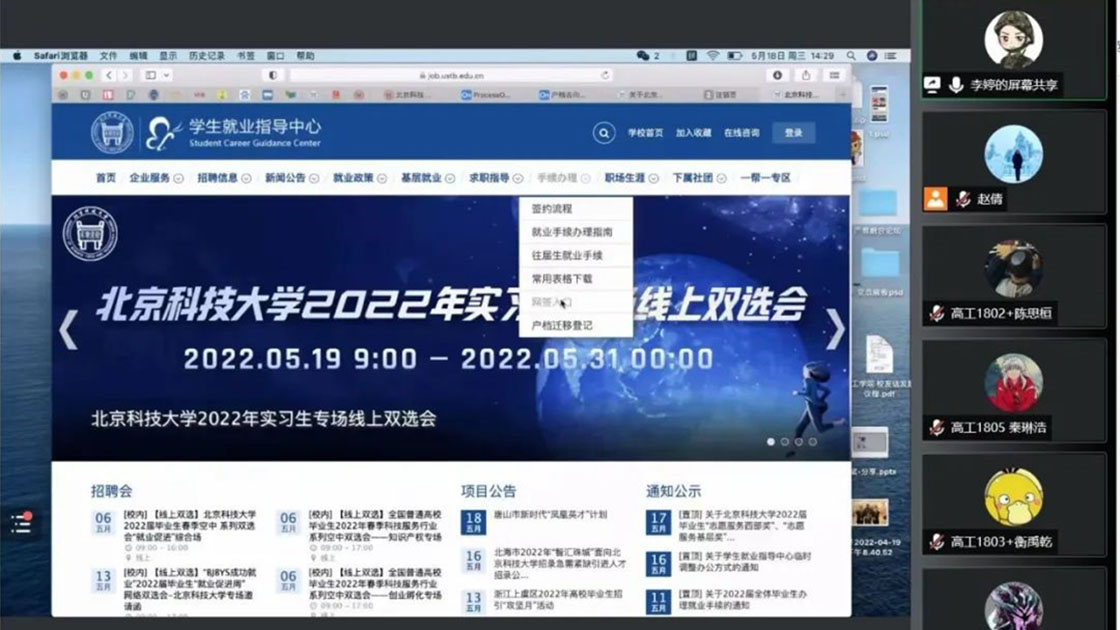Screen dimensions: 1120x630
Task: Select the second banner slide dot
Action: 785,441
